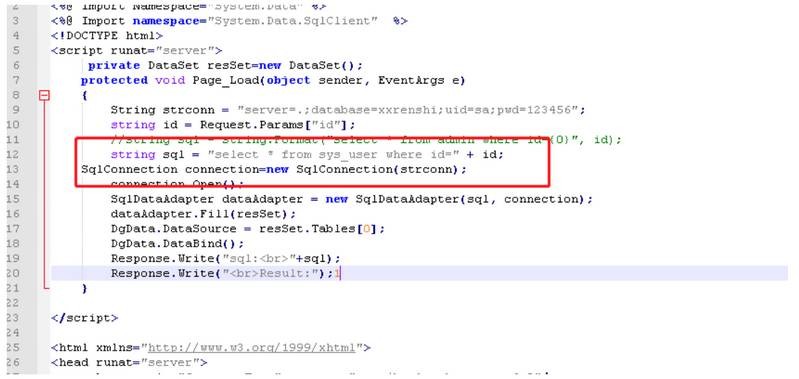Image resolution: width=799 pixels, height=379 pixels.
Task: Click the closing script tag
Action: pos(85,318)
